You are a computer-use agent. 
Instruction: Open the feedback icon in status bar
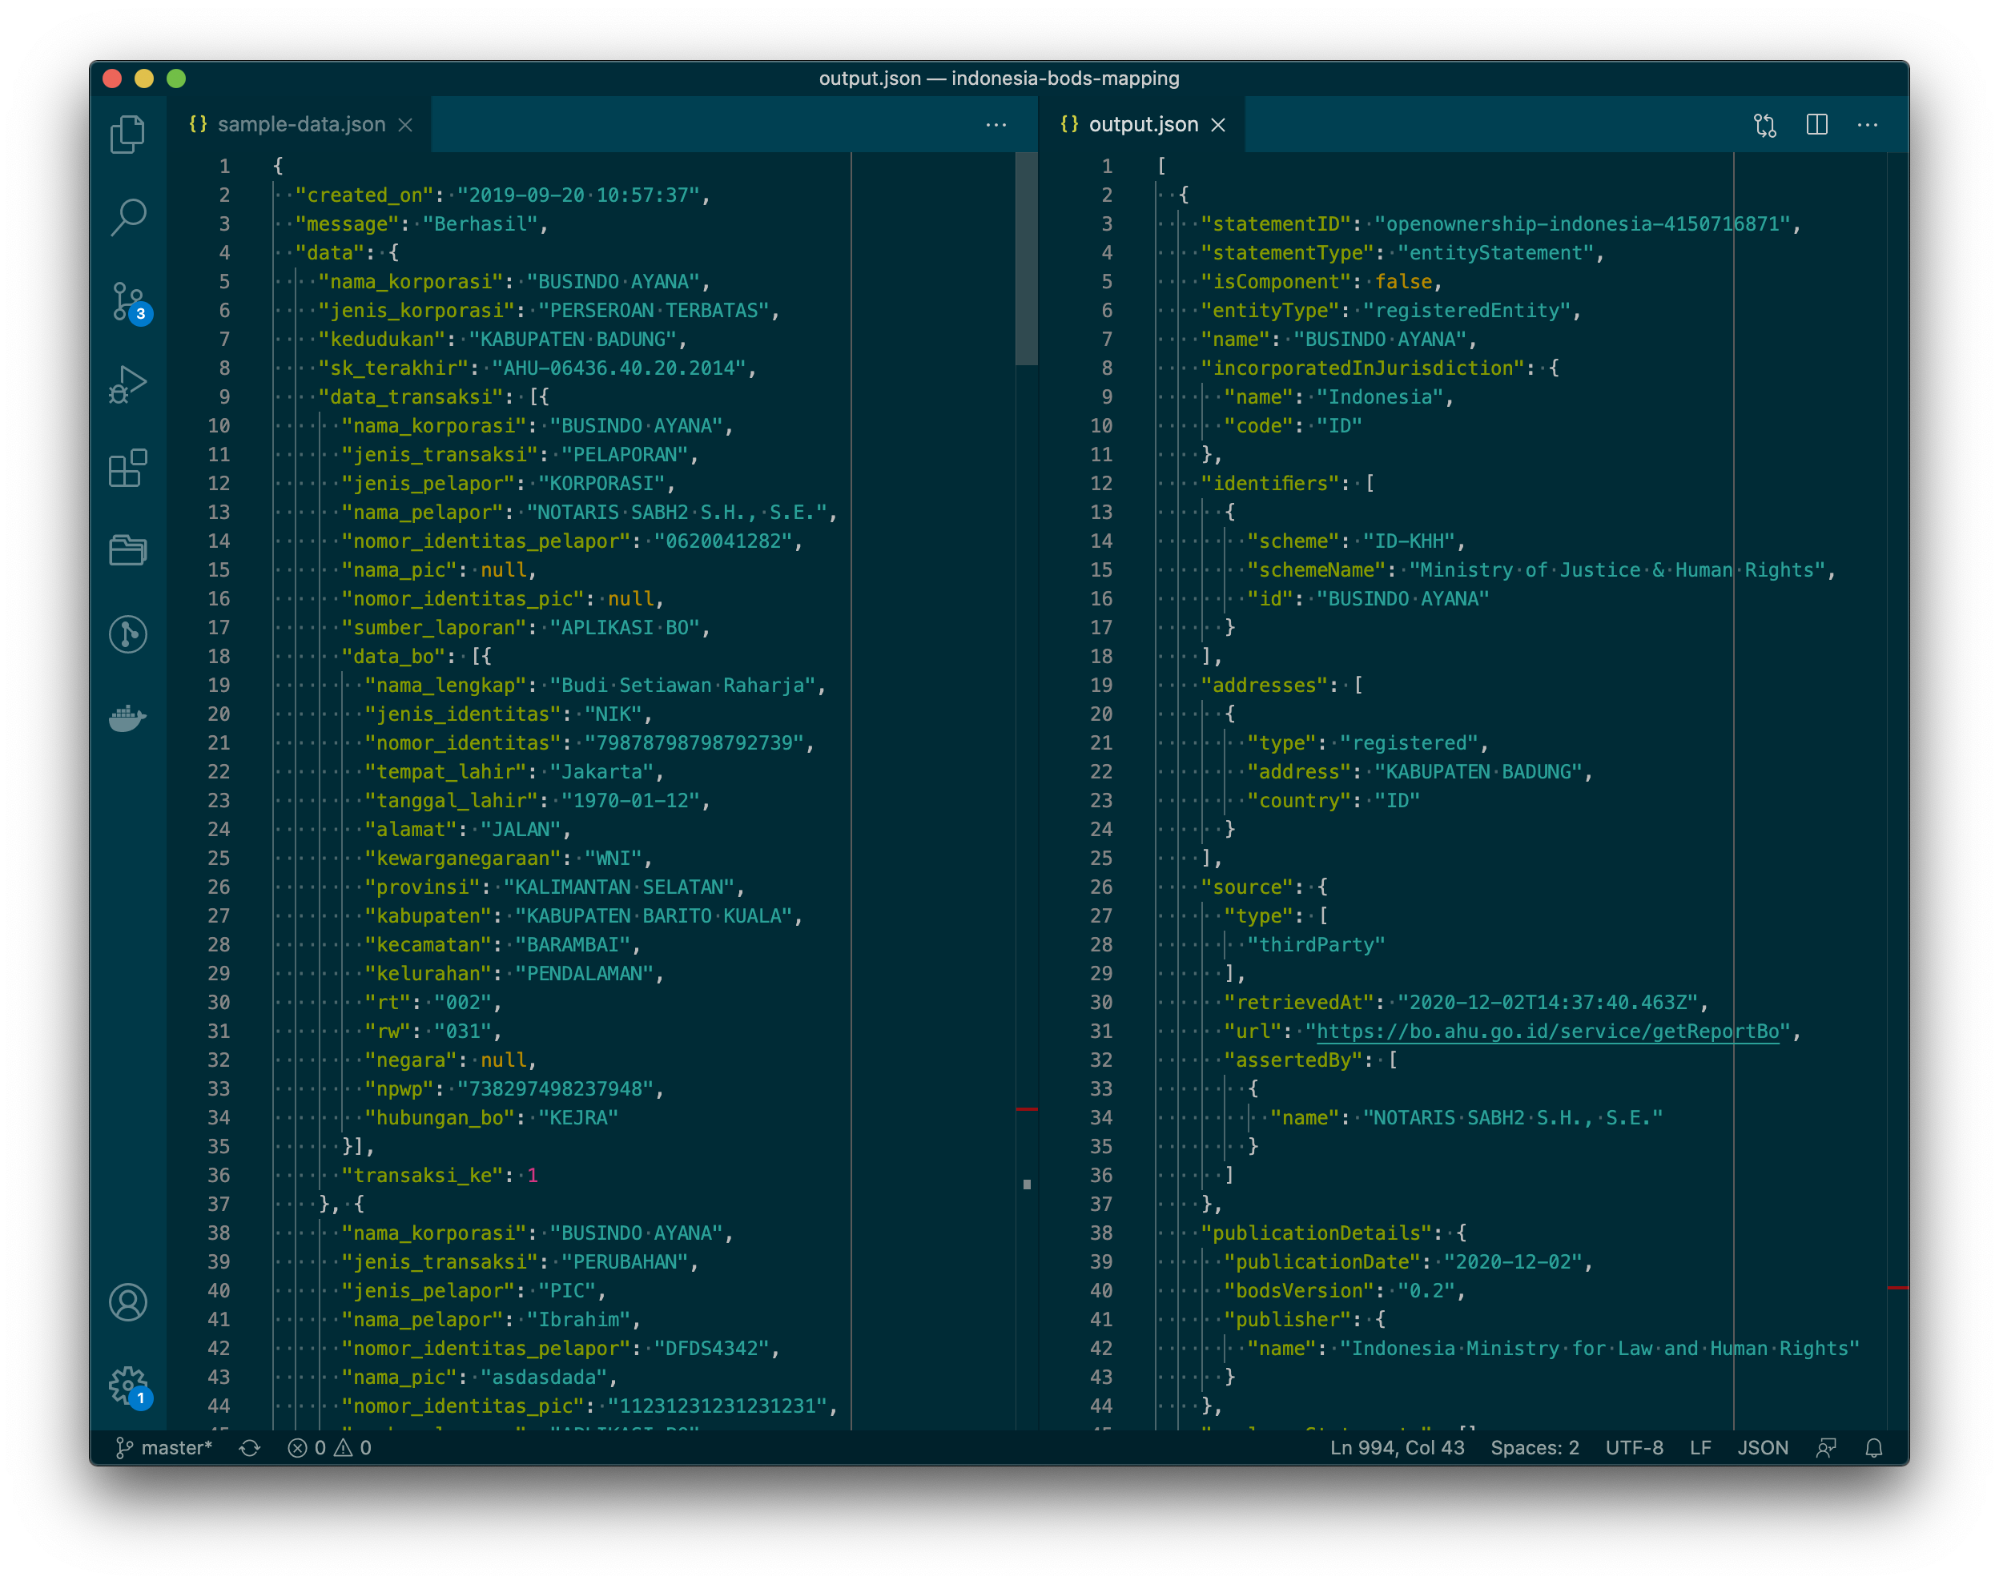click(1826, 1448)
